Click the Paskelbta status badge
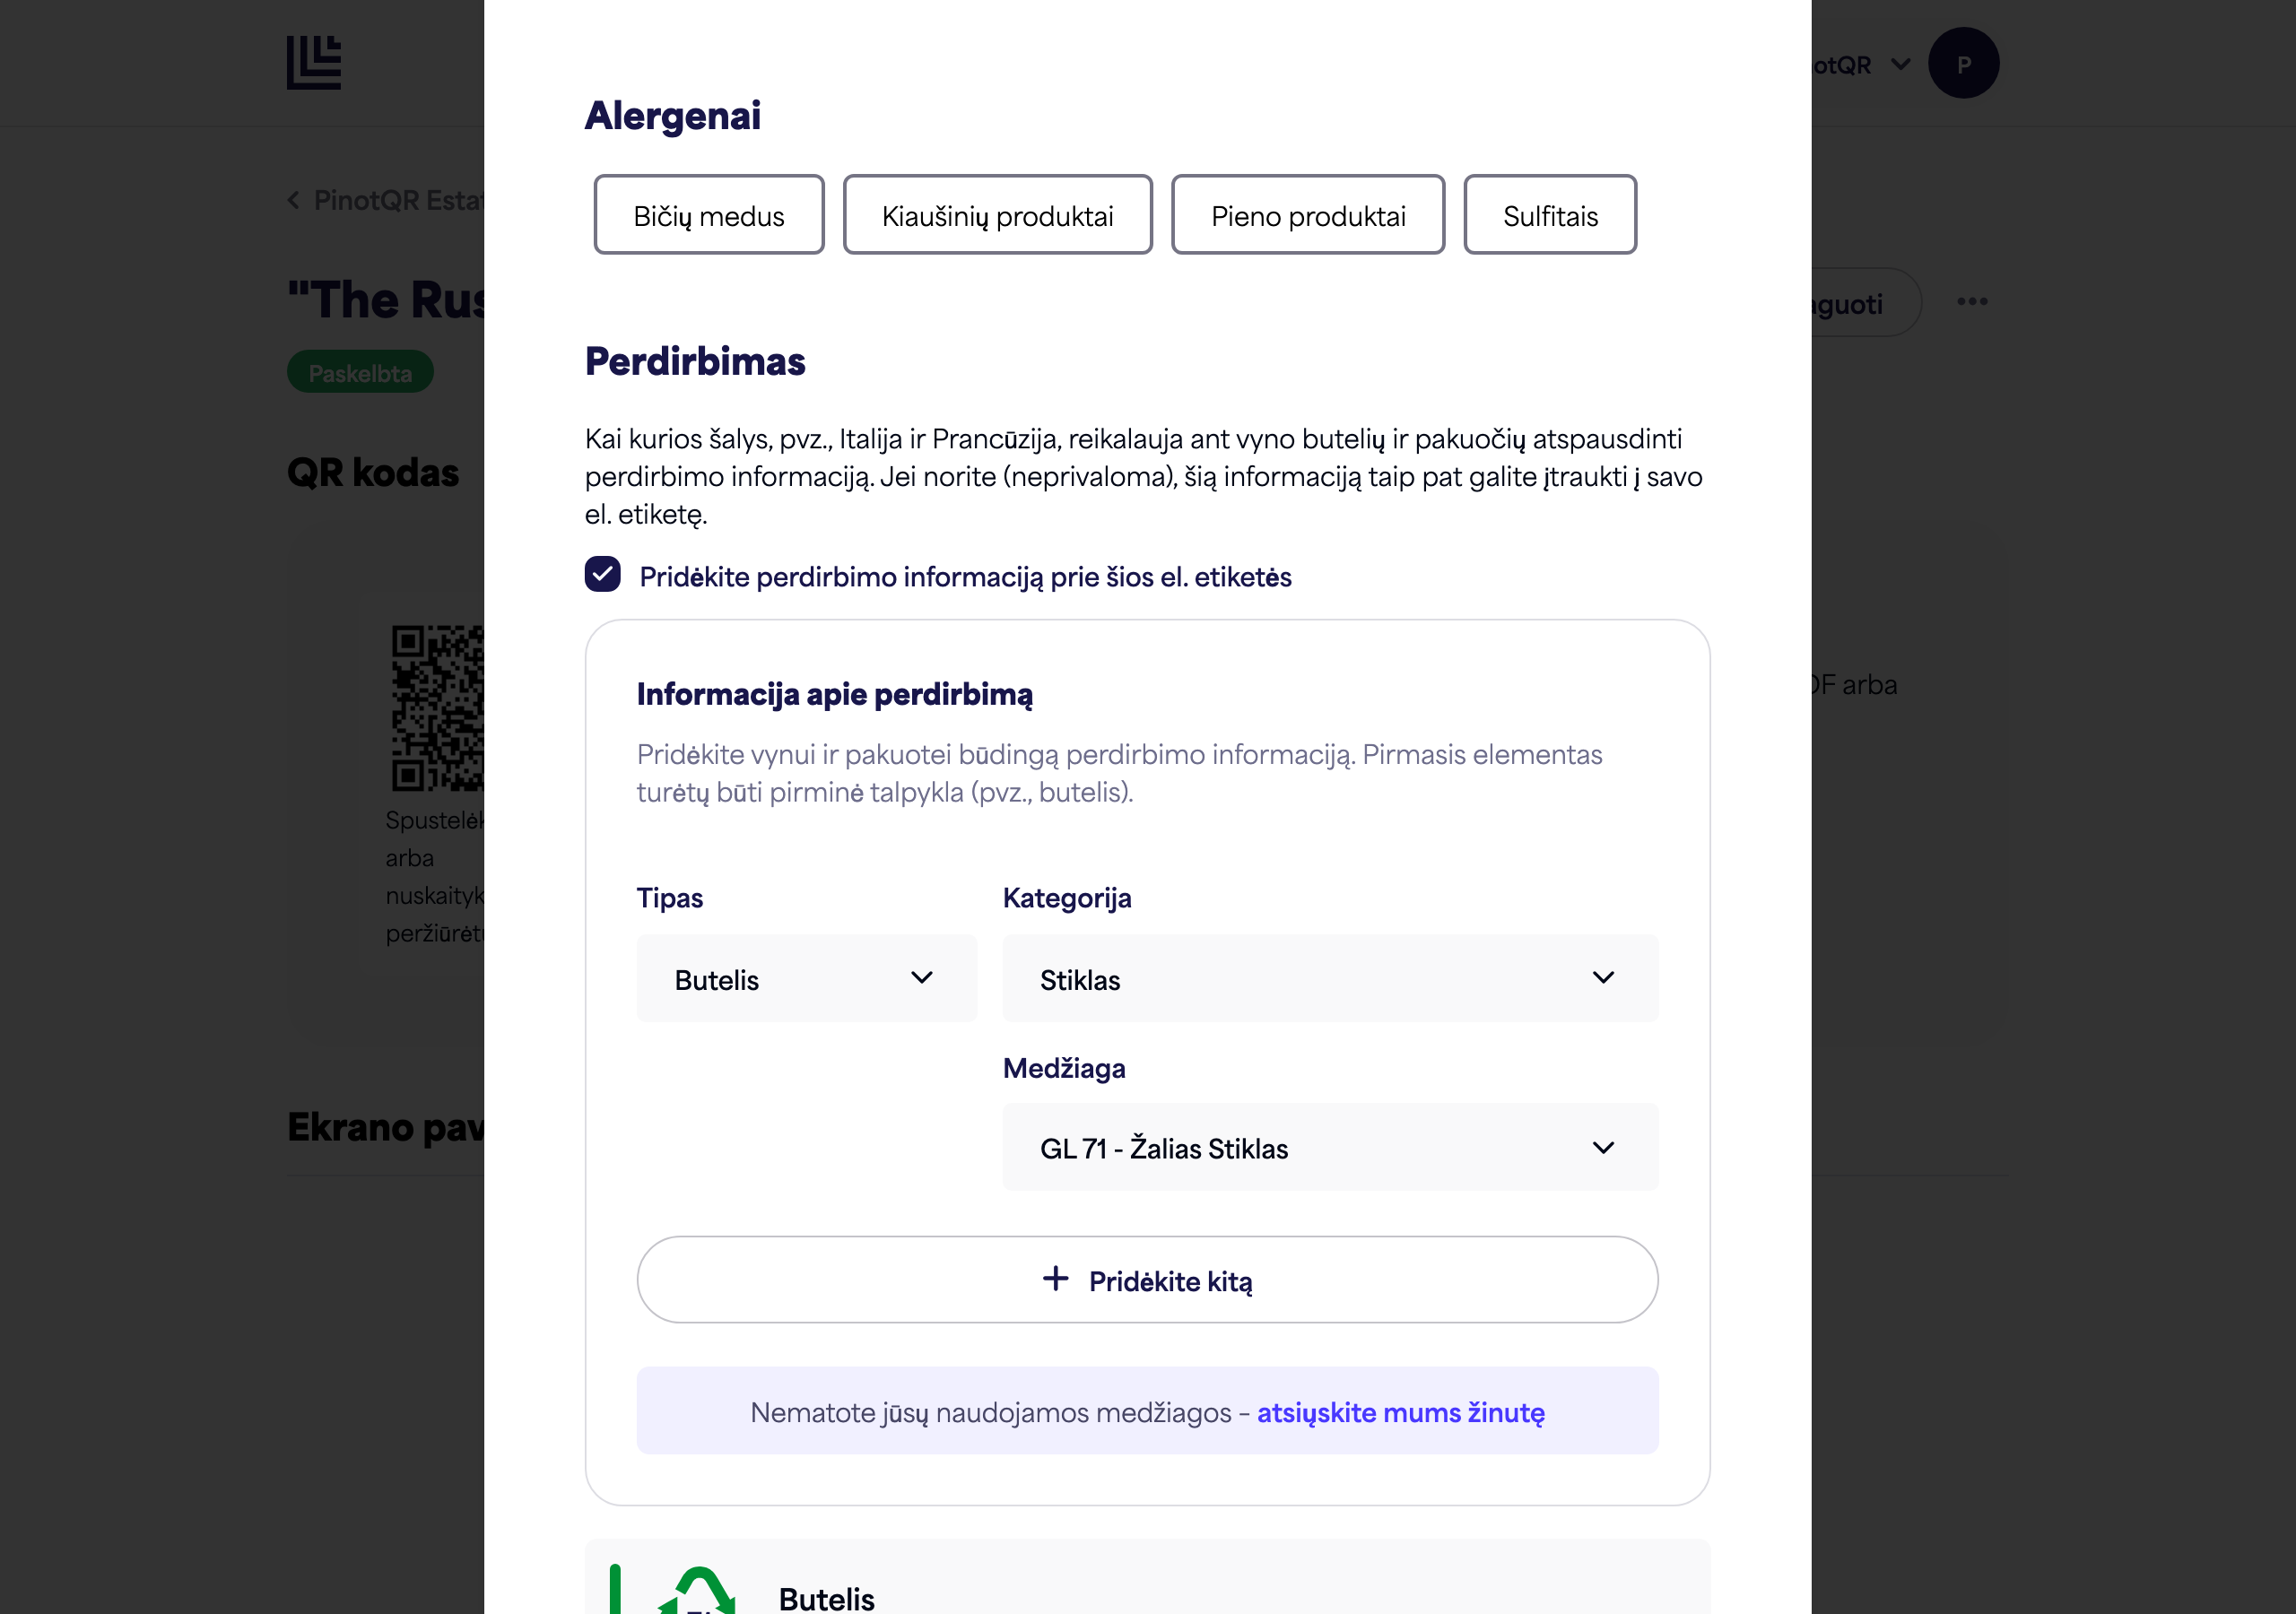 [360, 372]
